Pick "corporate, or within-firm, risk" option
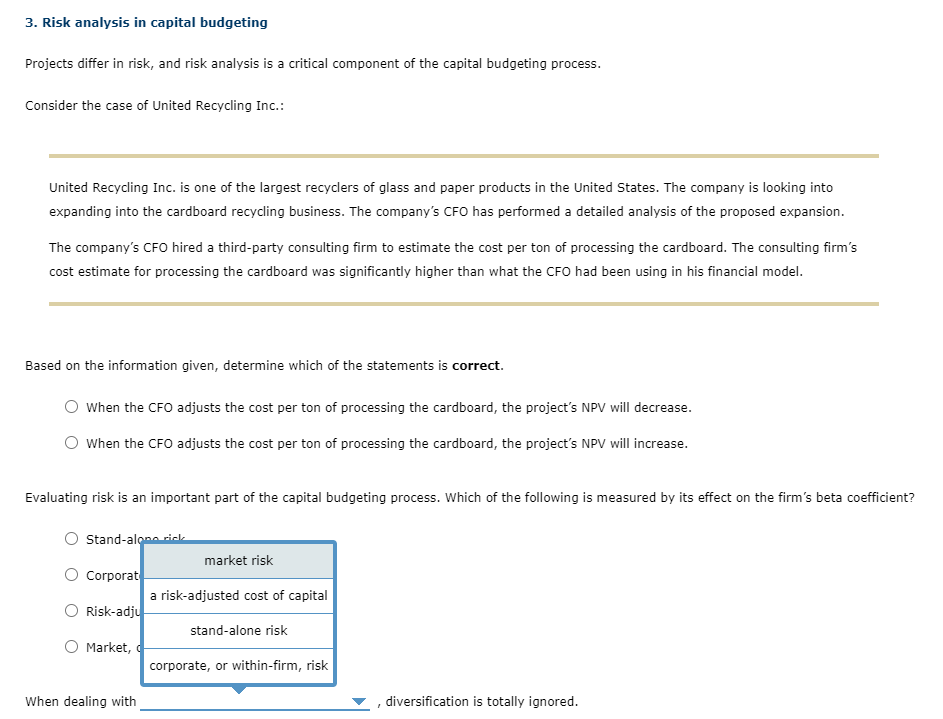 [x=238, y=665]
